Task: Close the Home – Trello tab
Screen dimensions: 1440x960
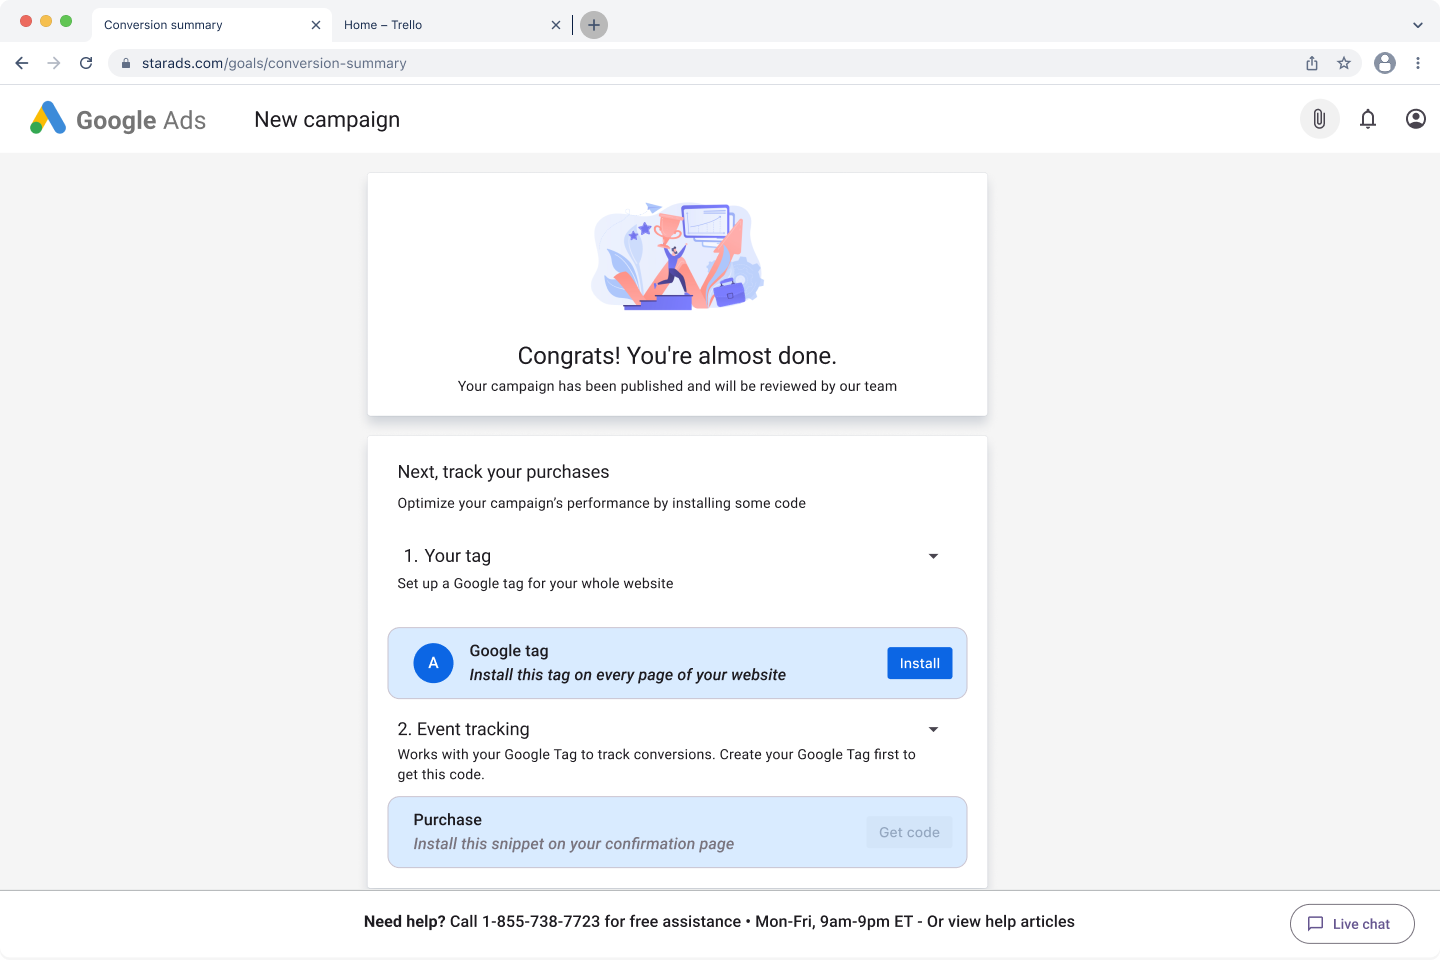Action: [x=556, y=25]
